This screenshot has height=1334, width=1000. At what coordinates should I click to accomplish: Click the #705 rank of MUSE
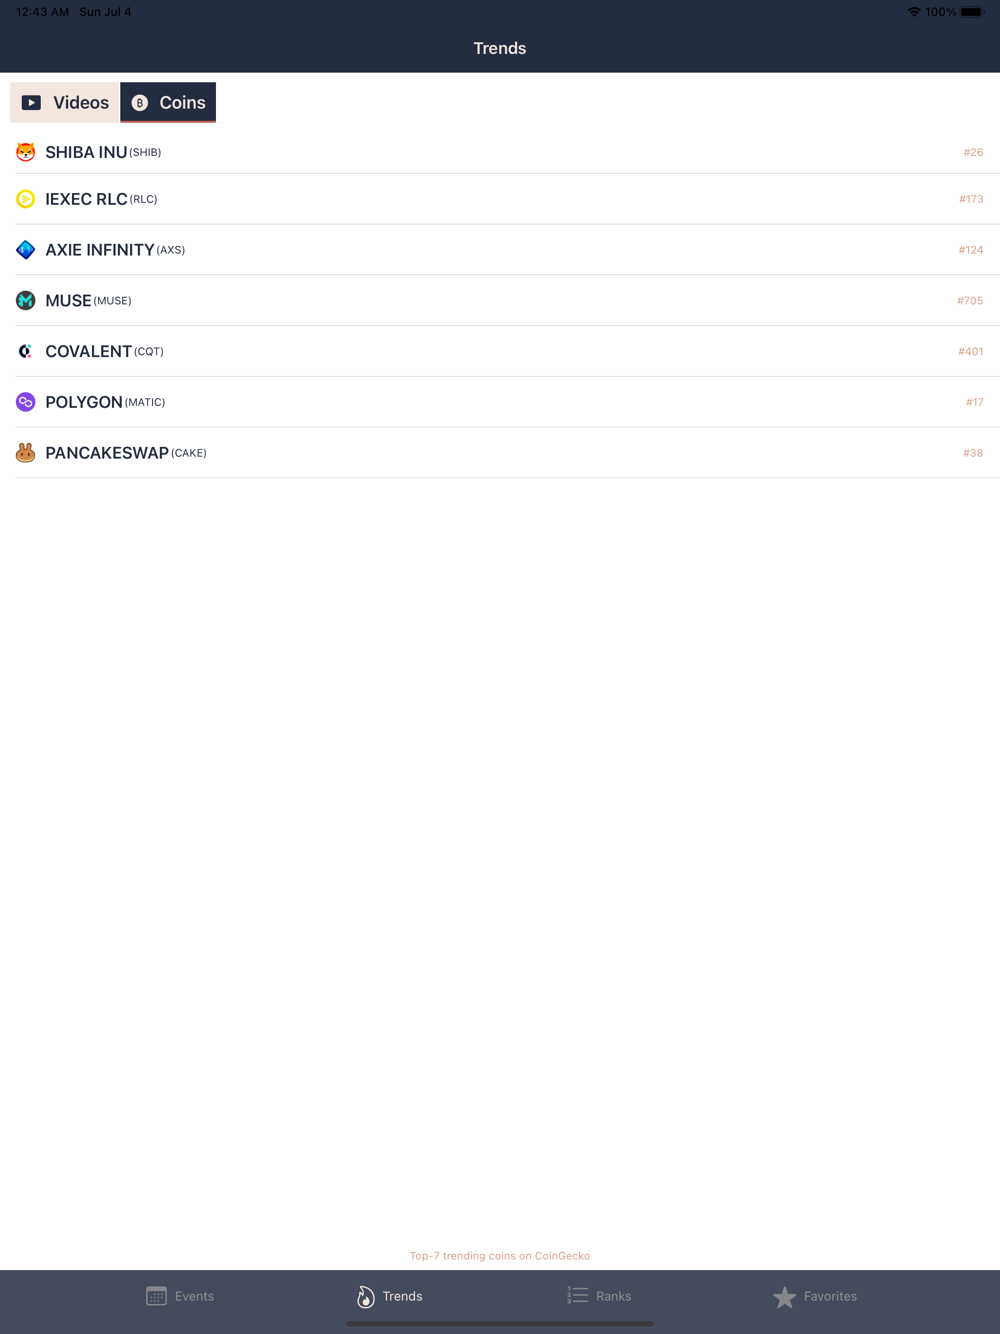(970, 300)
